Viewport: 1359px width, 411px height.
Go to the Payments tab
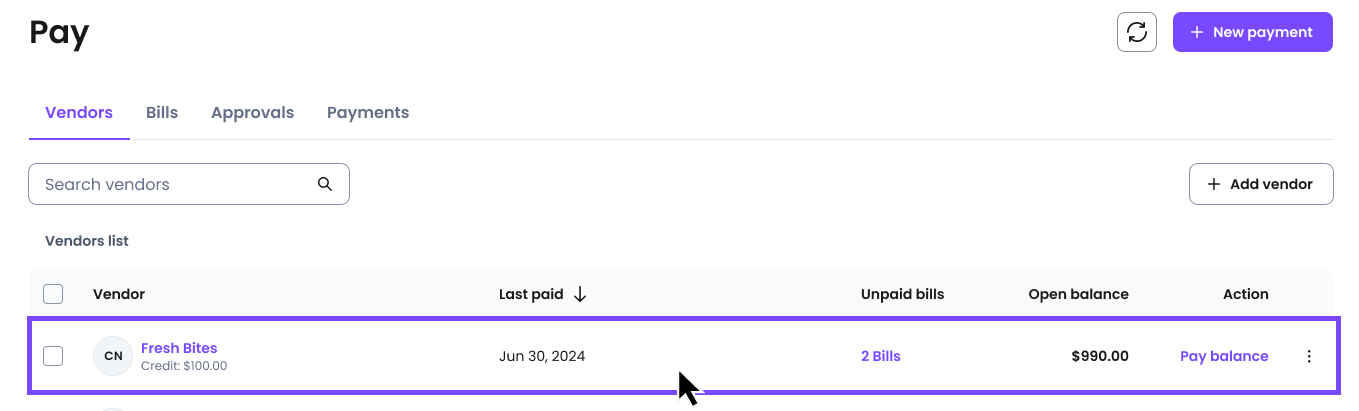[x=368, y=113]
